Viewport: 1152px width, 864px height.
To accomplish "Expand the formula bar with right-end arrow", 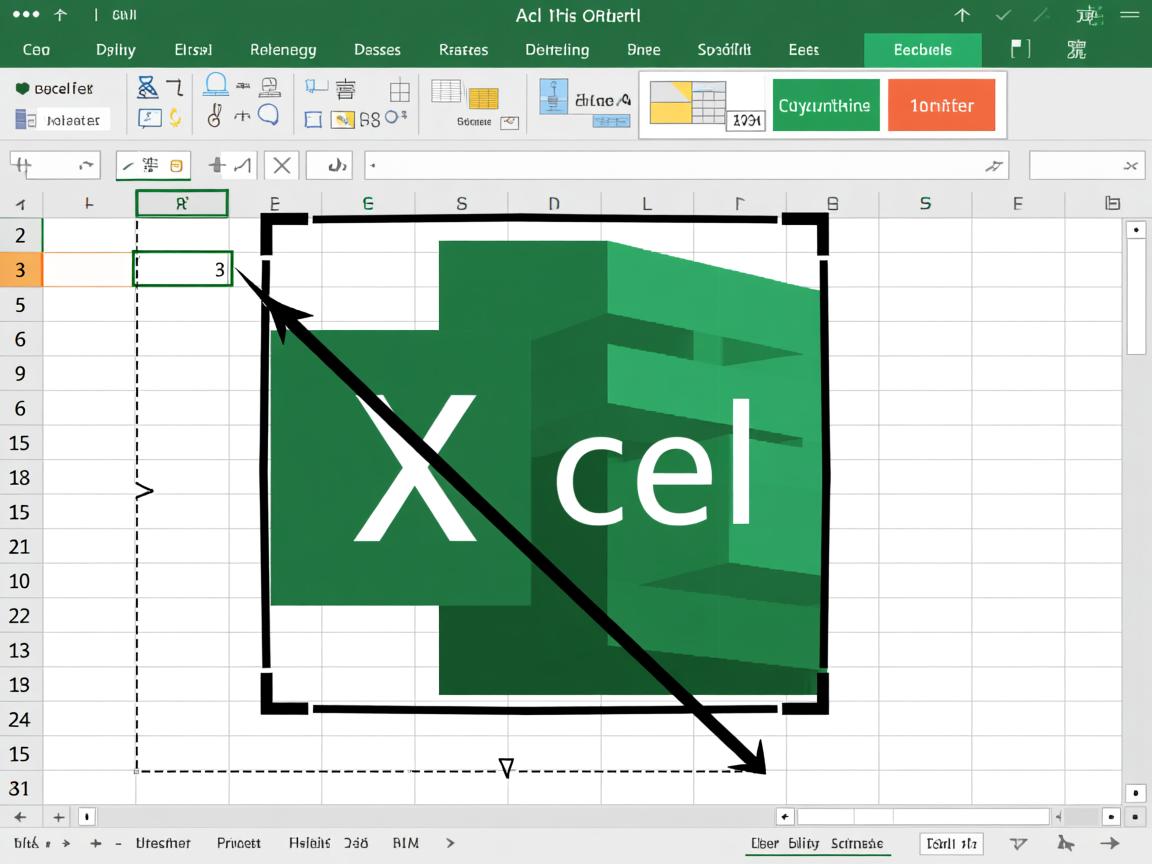I will pyautogui.click(x=994, y=166).
